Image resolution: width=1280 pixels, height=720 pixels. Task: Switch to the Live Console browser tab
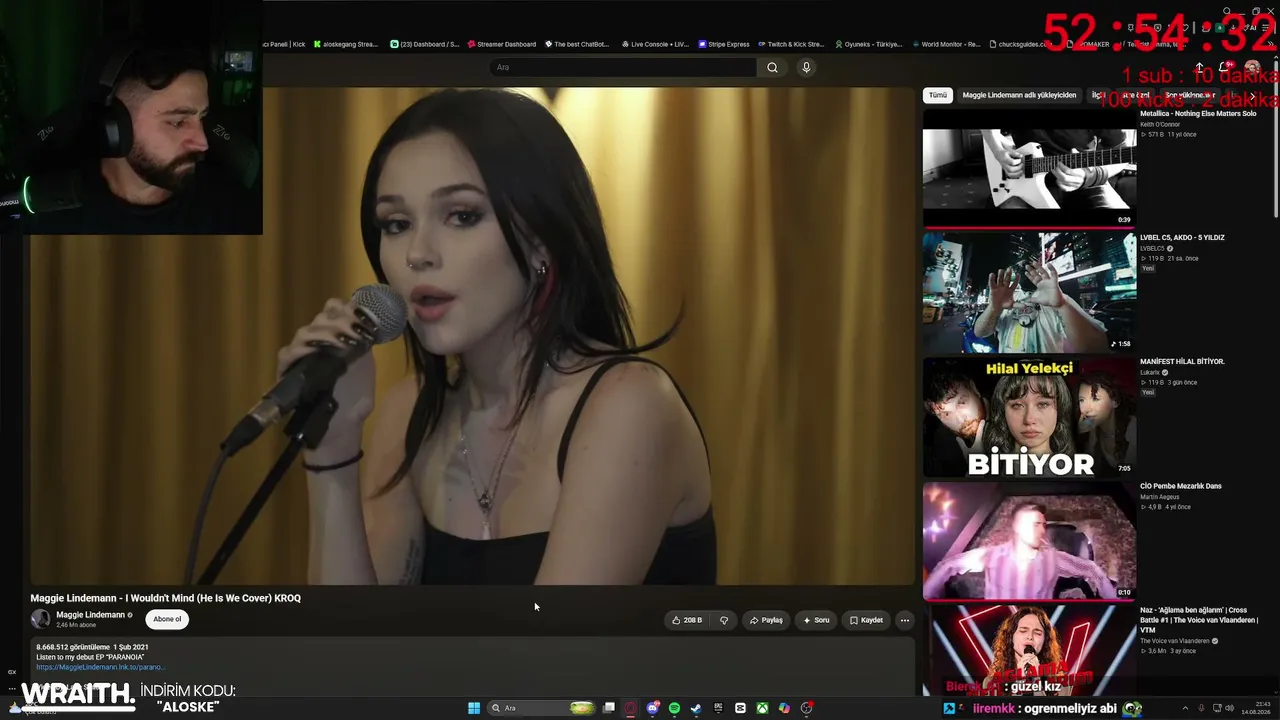[655, 44]
